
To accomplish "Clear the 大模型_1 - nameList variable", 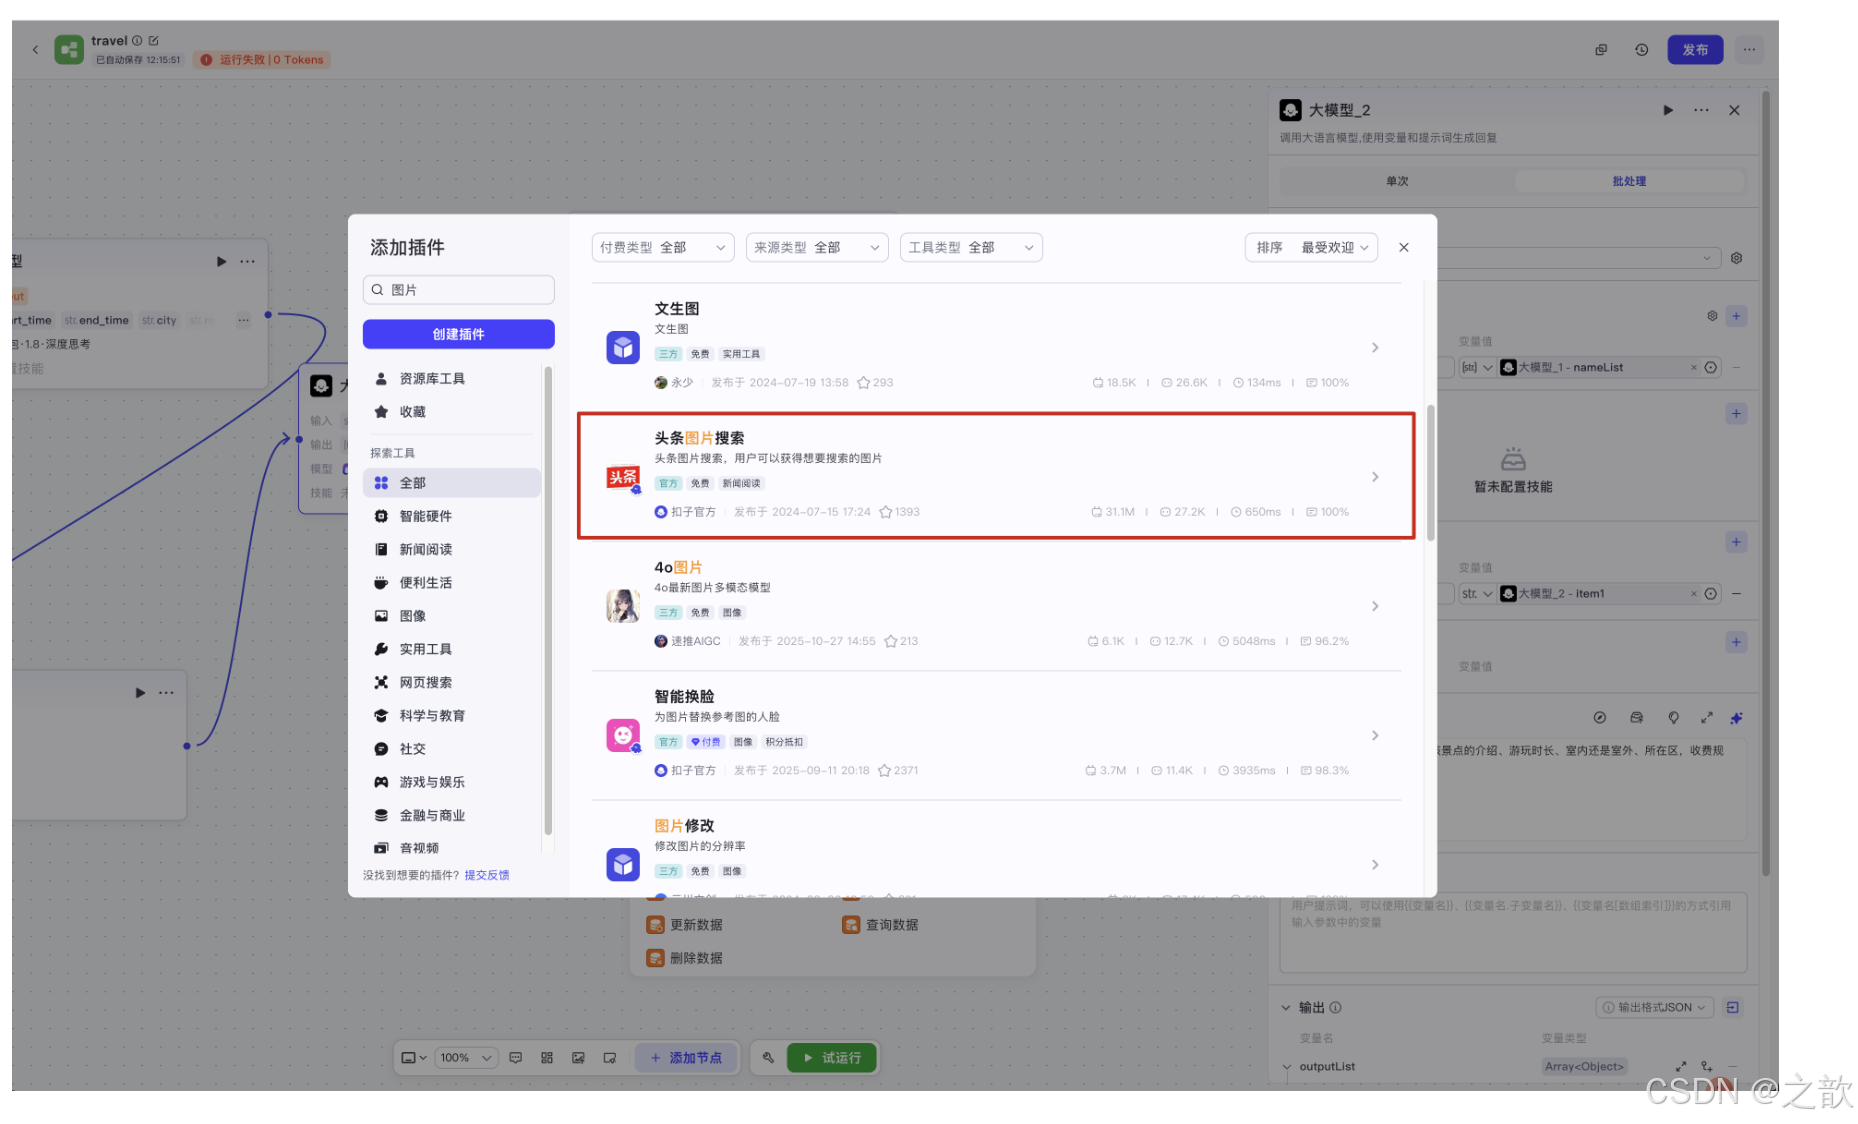I will click(1693, 367).
